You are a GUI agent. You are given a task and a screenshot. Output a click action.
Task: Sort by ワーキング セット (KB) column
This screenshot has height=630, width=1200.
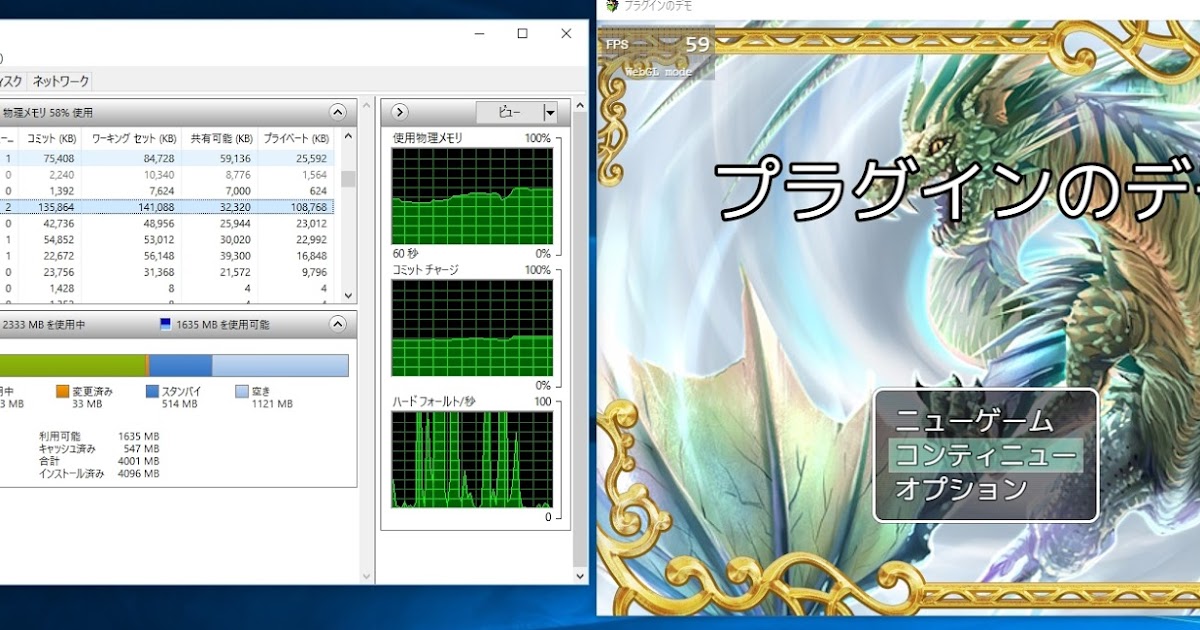[x=134, y=139]
